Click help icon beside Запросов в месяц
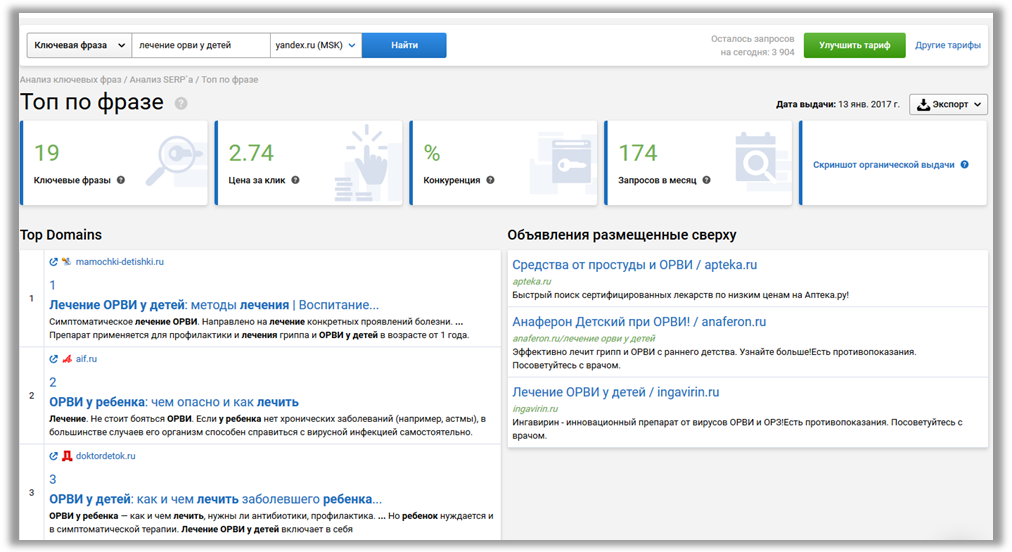 707,180
